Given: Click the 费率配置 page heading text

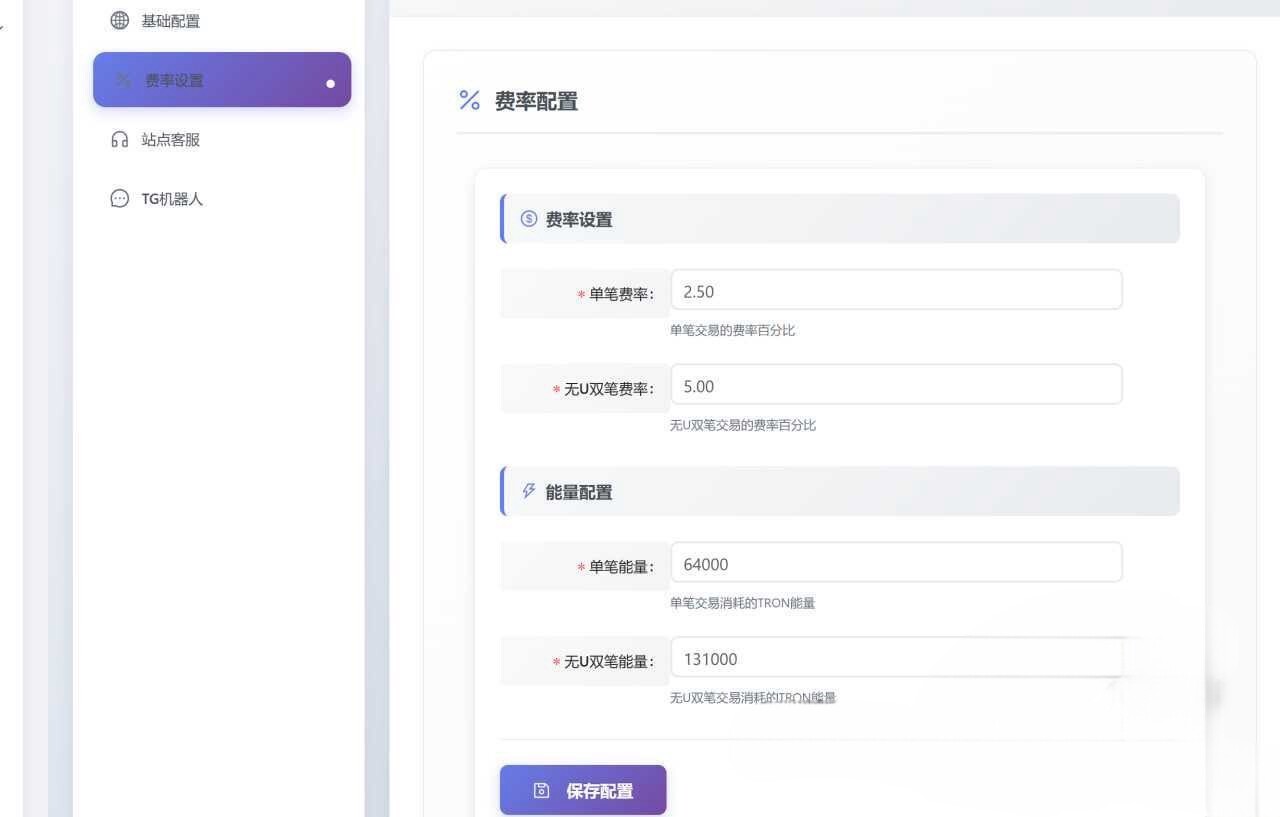Looking at the screenshot, I should [536, 101].
